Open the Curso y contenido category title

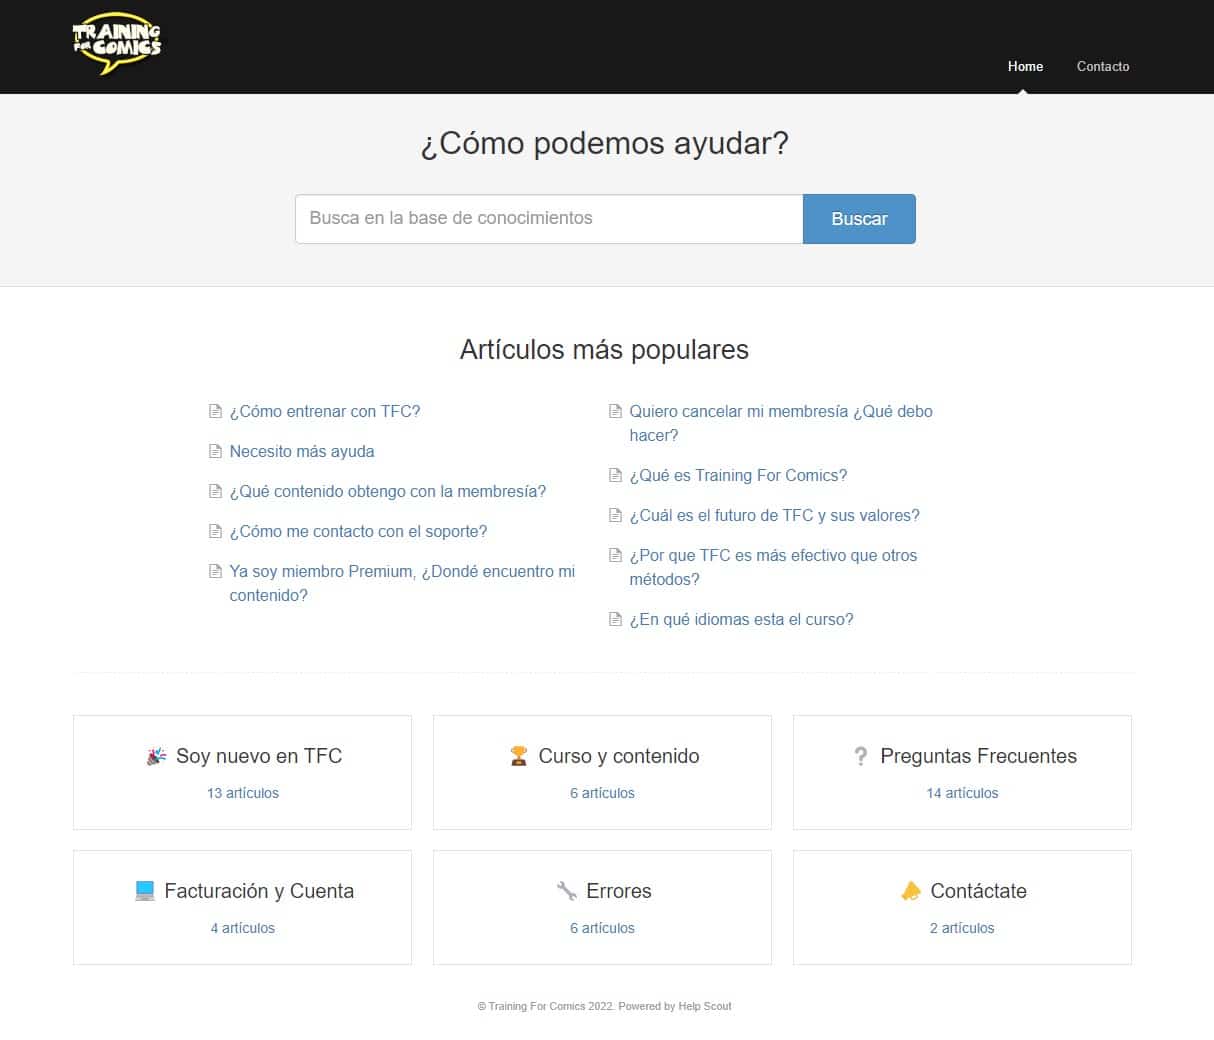click(x=619, y=756)
